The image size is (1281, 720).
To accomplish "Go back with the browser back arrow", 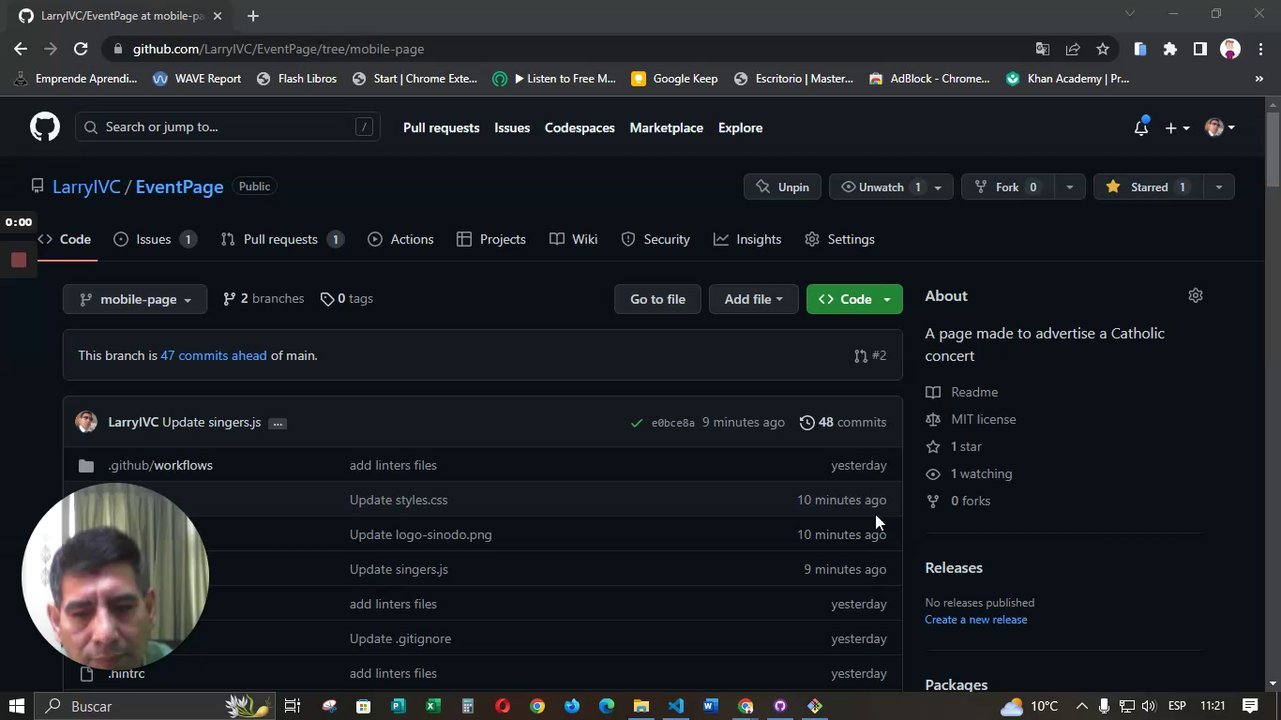I will pos(21,49).
